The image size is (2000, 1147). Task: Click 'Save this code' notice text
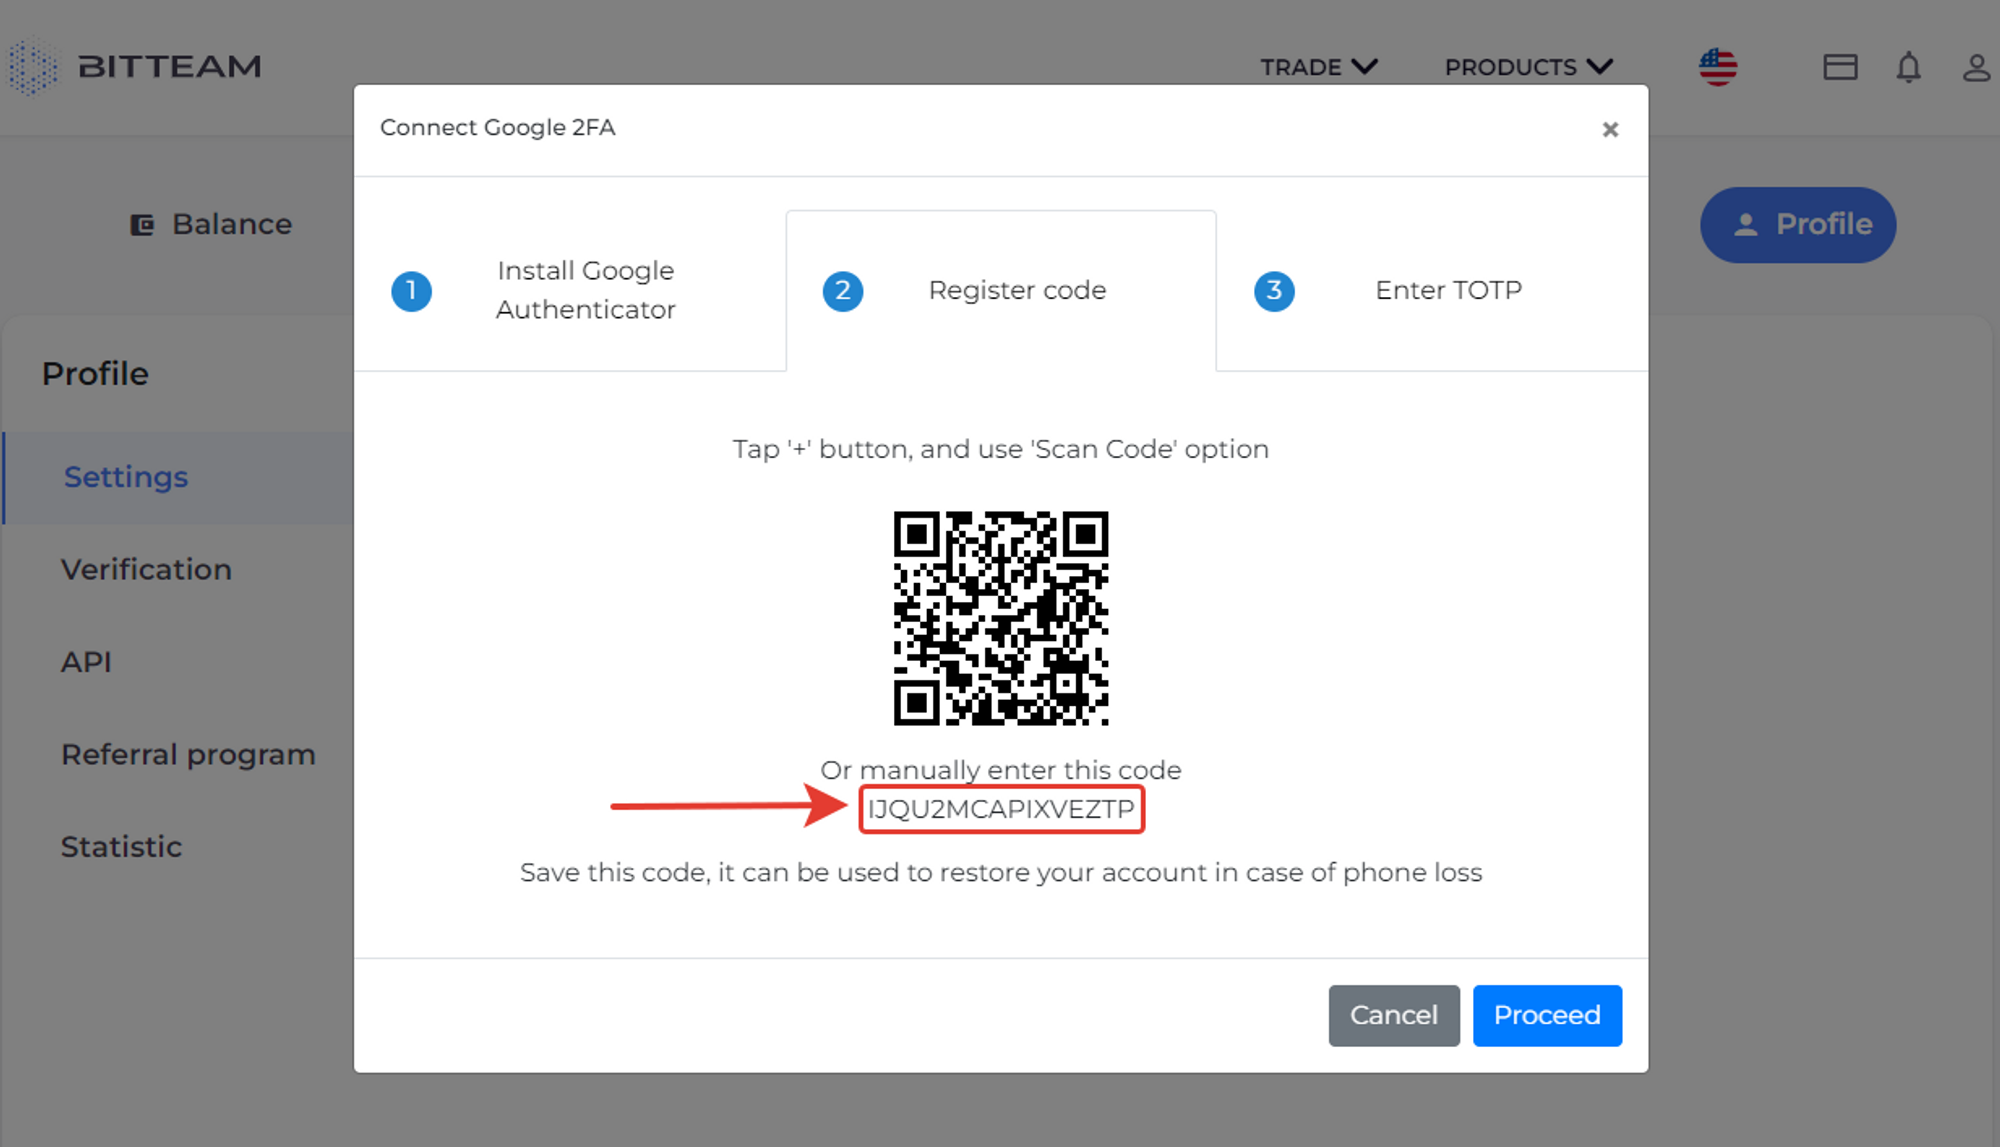[1001, 872]
